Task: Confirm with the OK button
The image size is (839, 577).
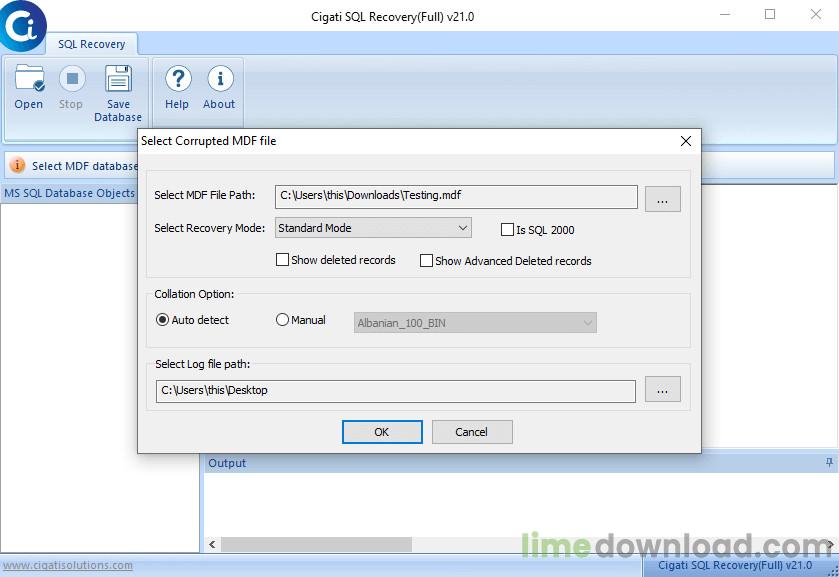Action: pyautogui.click(x=382, y=432)
